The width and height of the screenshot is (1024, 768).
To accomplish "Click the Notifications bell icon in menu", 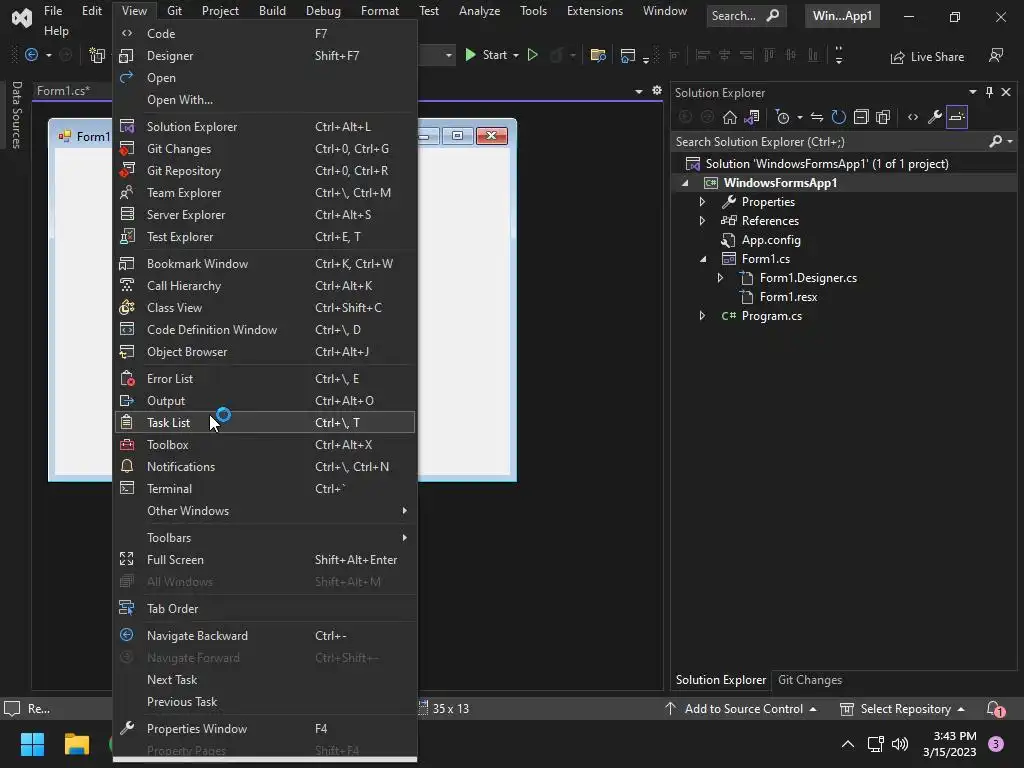I will [127, 466].
